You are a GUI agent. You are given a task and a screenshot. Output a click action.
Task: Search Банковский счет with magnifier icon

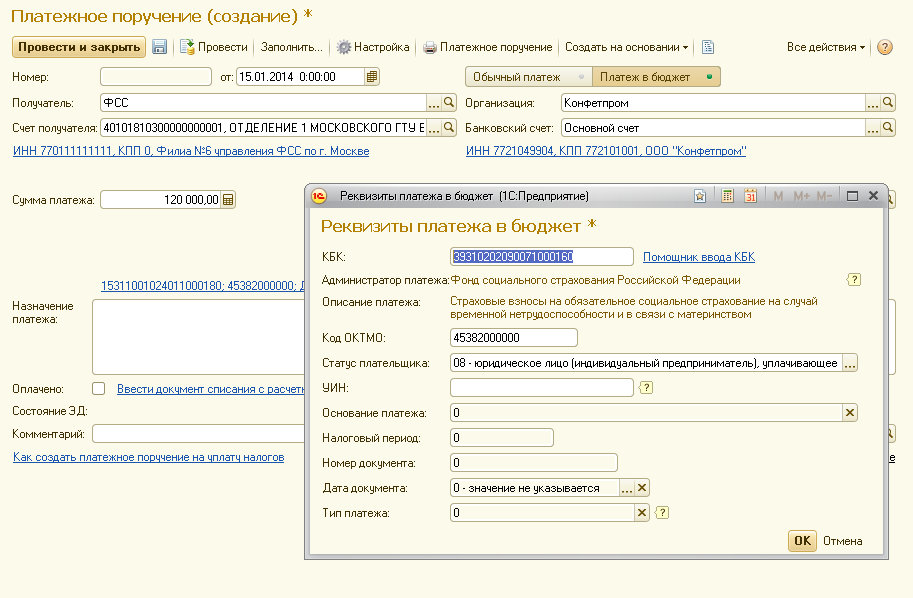[x=887, y=127]
